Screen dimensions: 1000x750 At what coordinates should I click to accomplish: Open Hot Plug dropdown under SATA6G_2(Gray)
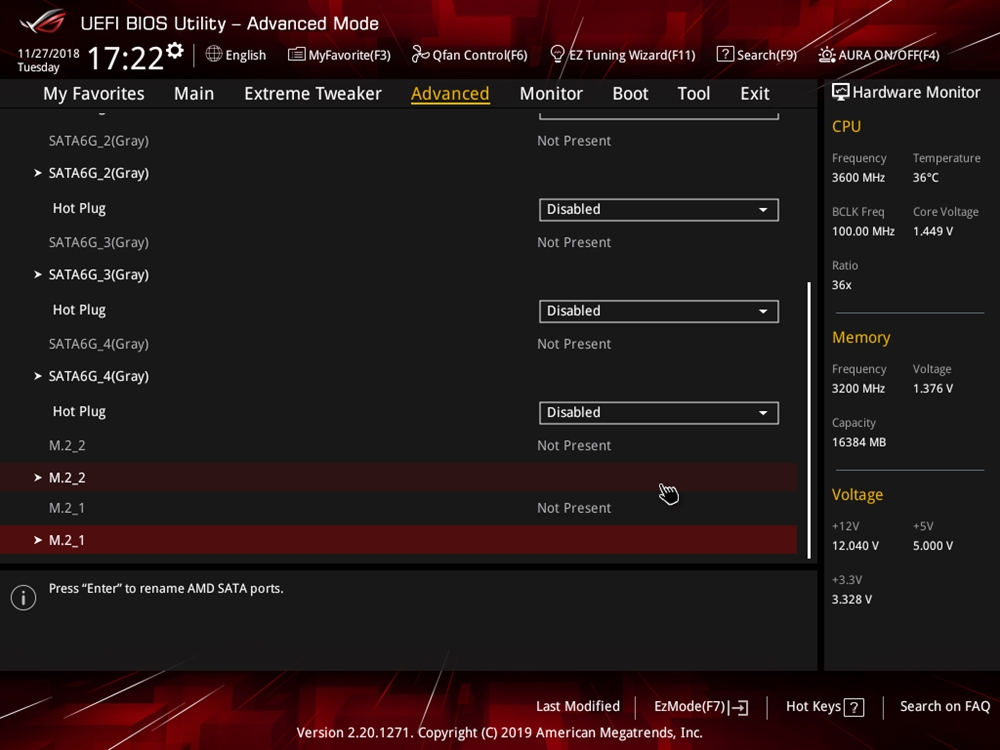658,209
